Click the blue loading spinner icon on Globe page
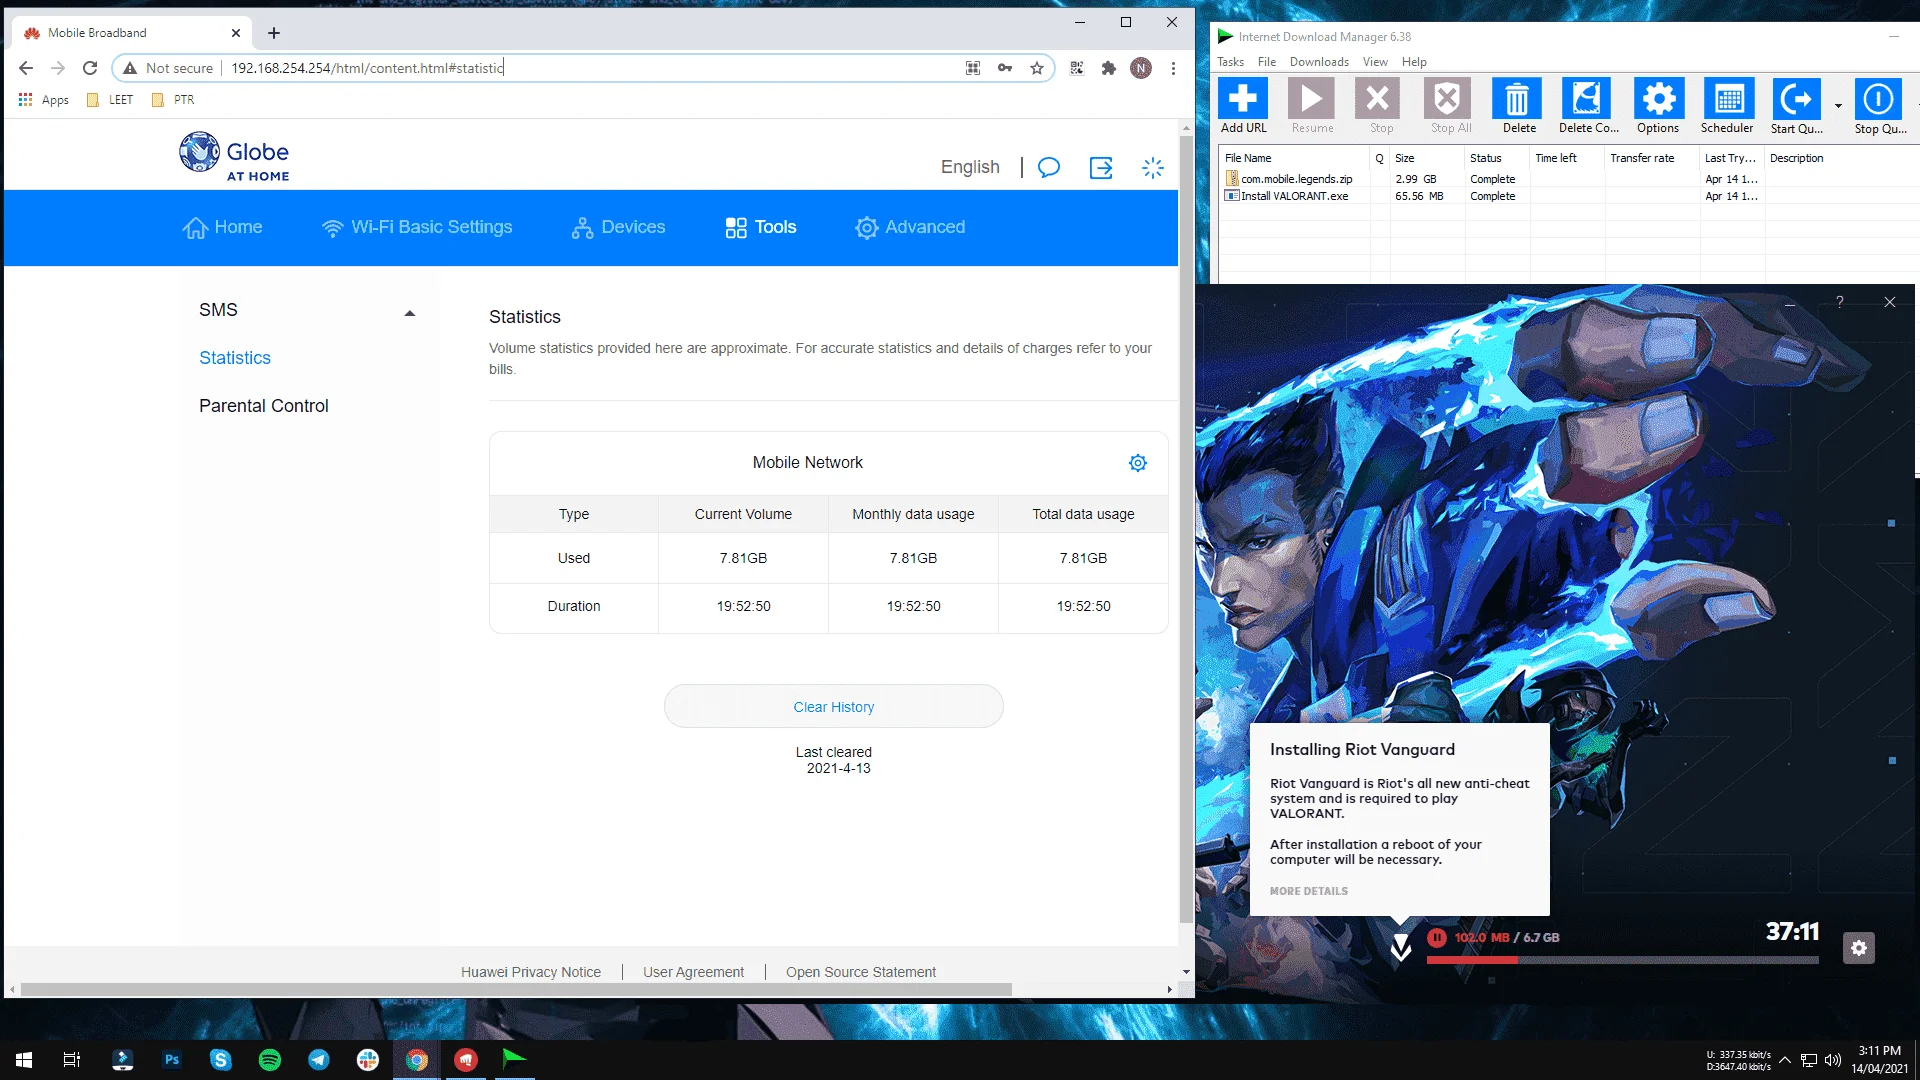The width and height of the screenshot is (1920, 1080). 1153,167
